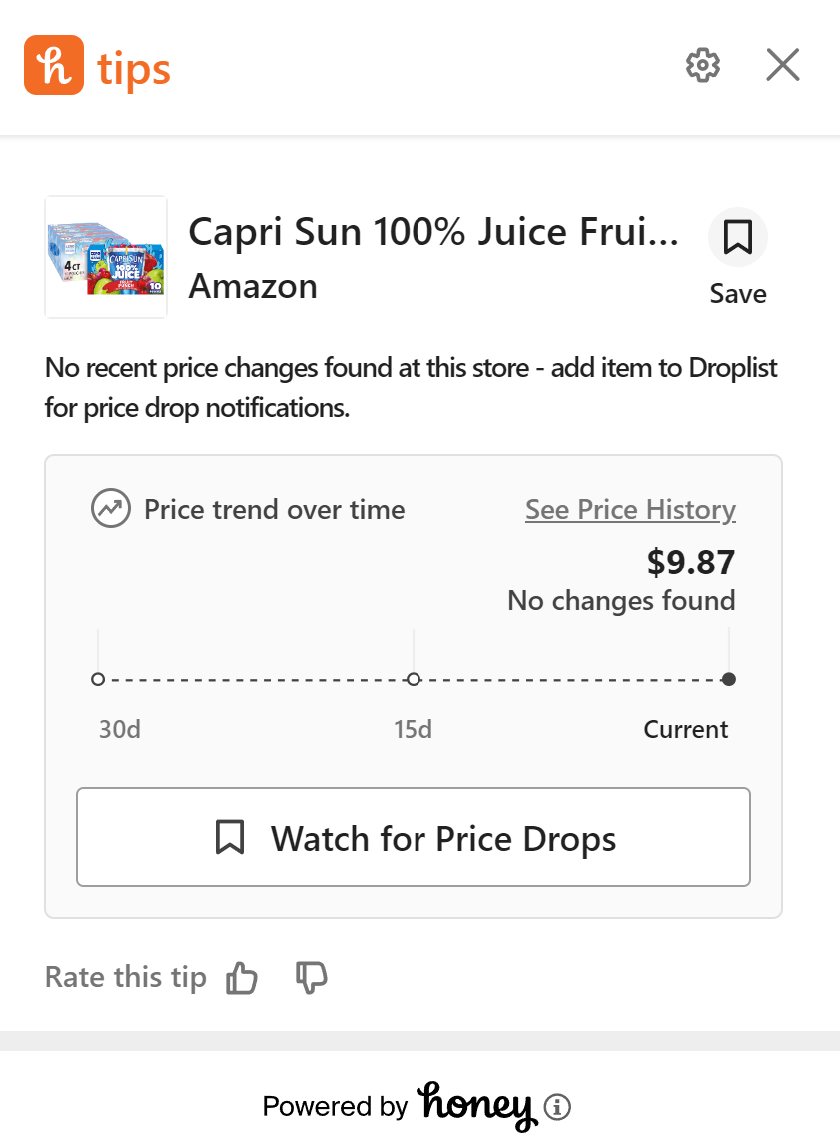Close the Honey tips panel

tap(782, 65)
